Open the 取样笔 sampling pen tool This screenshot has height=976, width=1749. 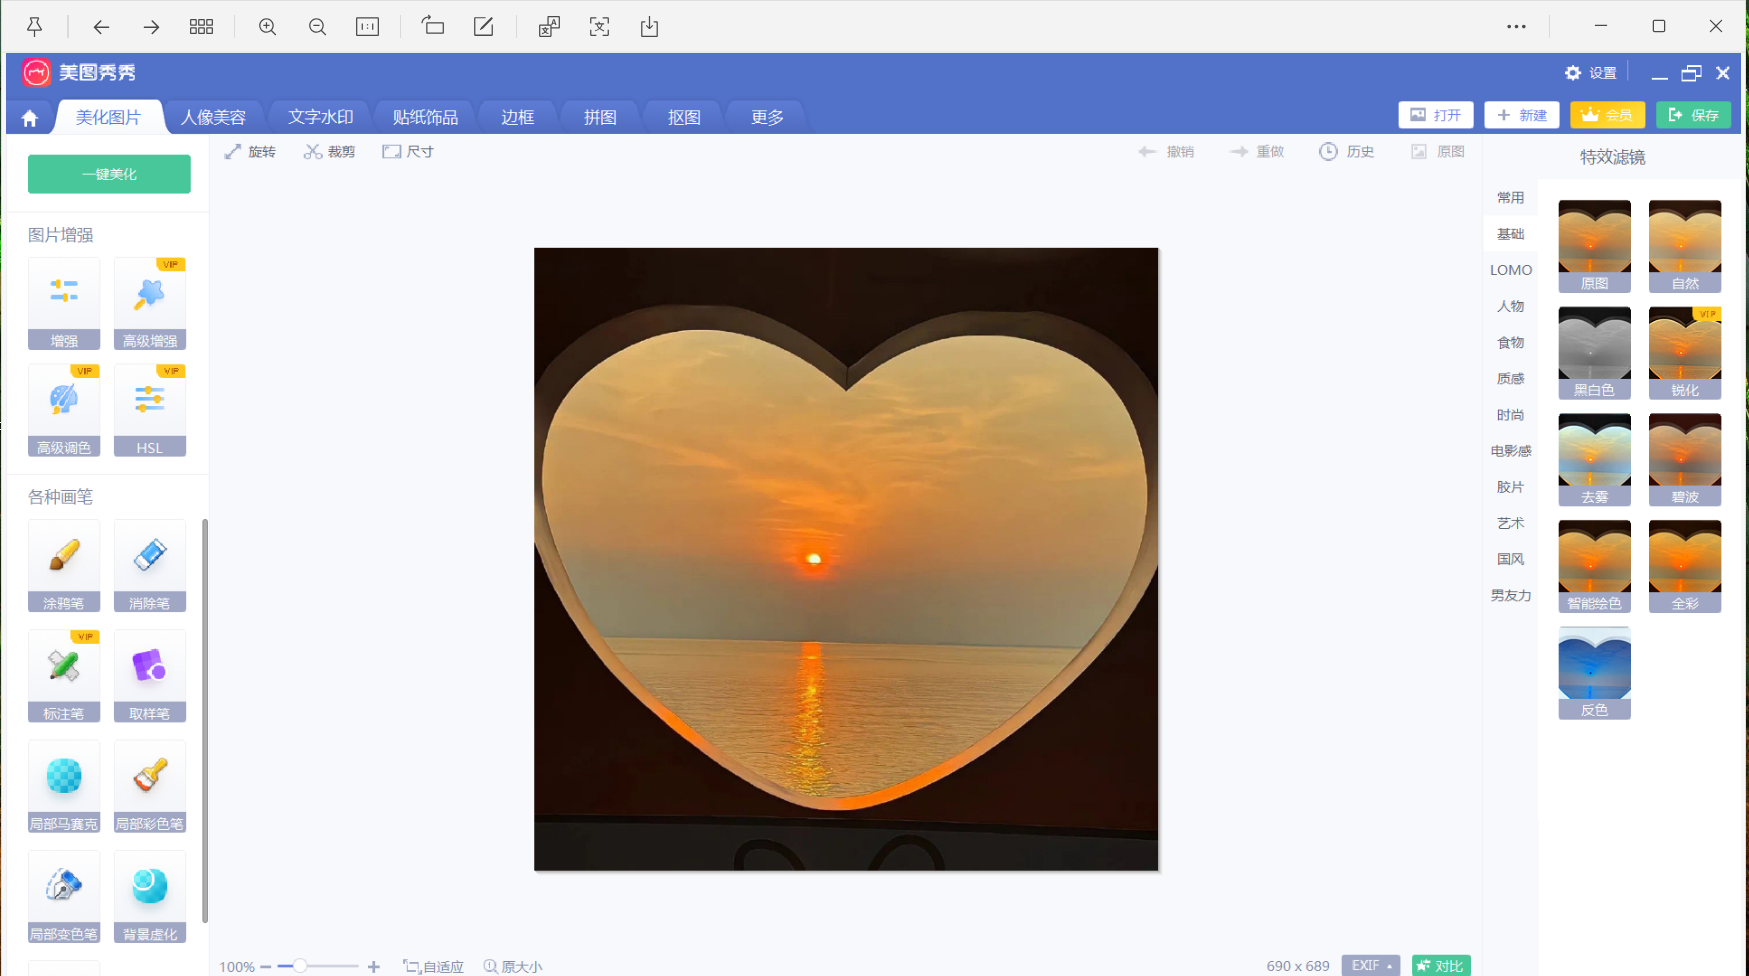(150, 675)
